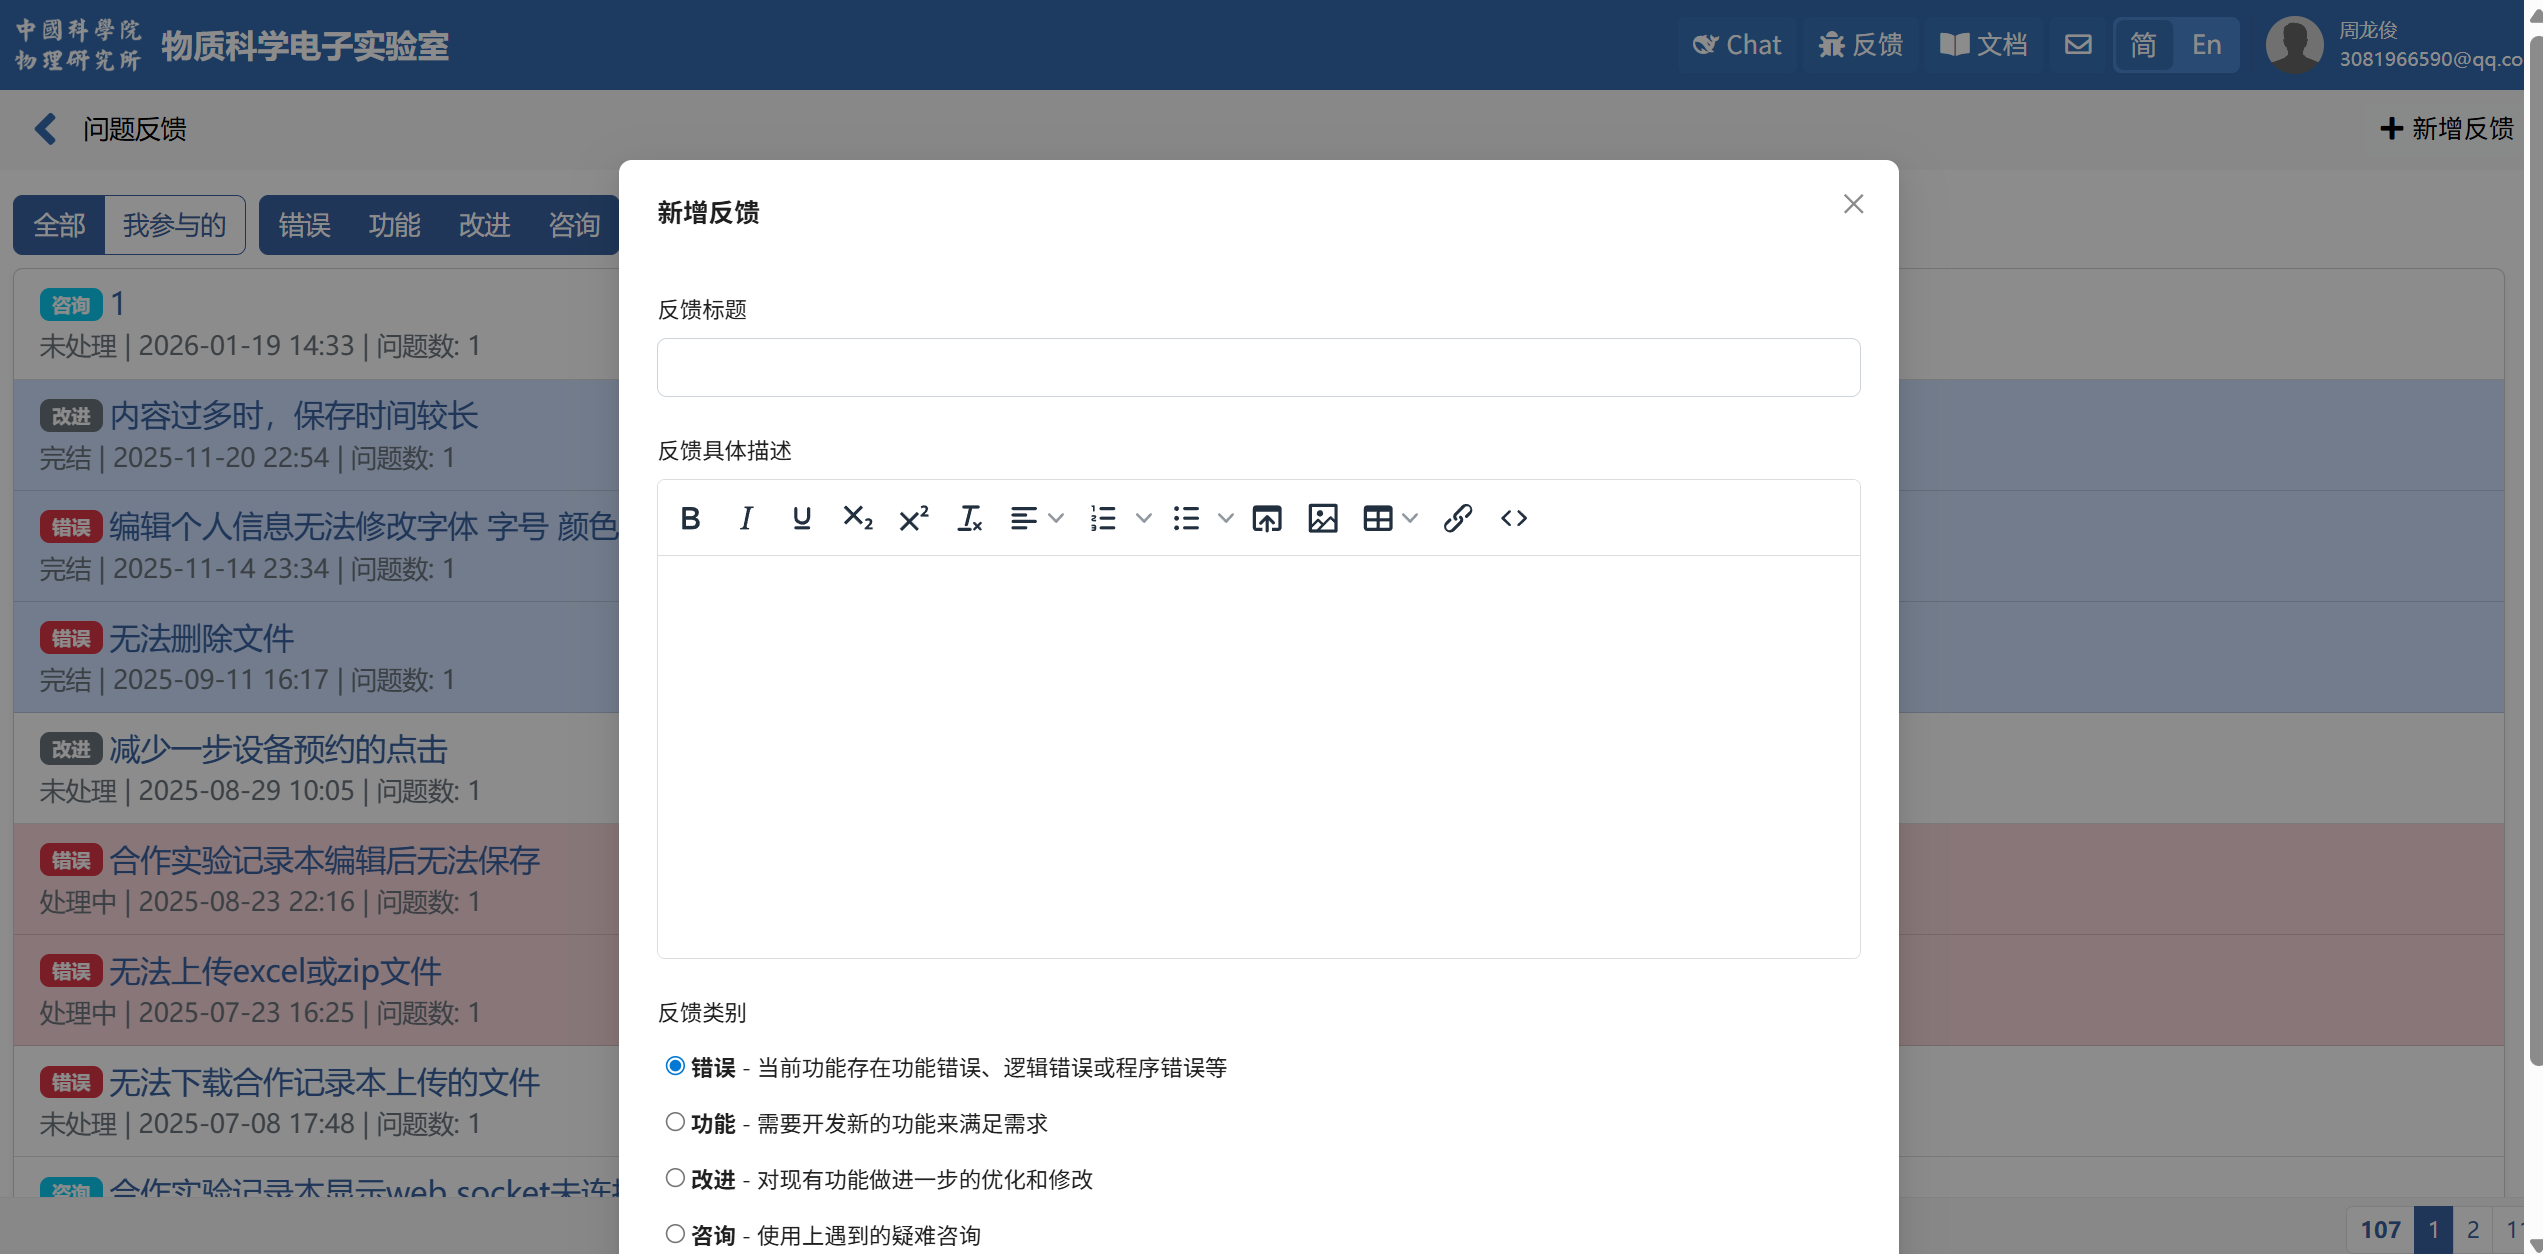Screen dimensions: 2543x1254
Task: Expand the text alignment dropdown
Action: [x=1056, y=518]
